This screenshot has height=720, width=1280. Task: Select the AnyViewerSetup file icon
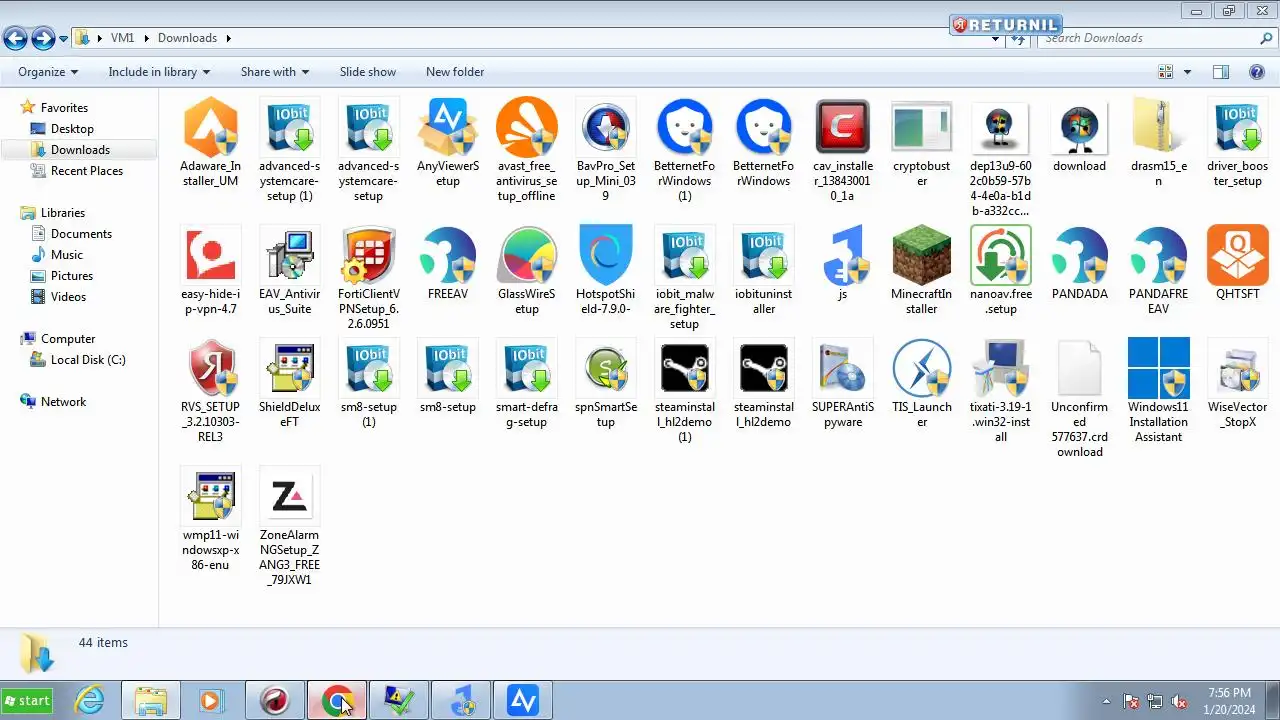click(x=448, y=128)
